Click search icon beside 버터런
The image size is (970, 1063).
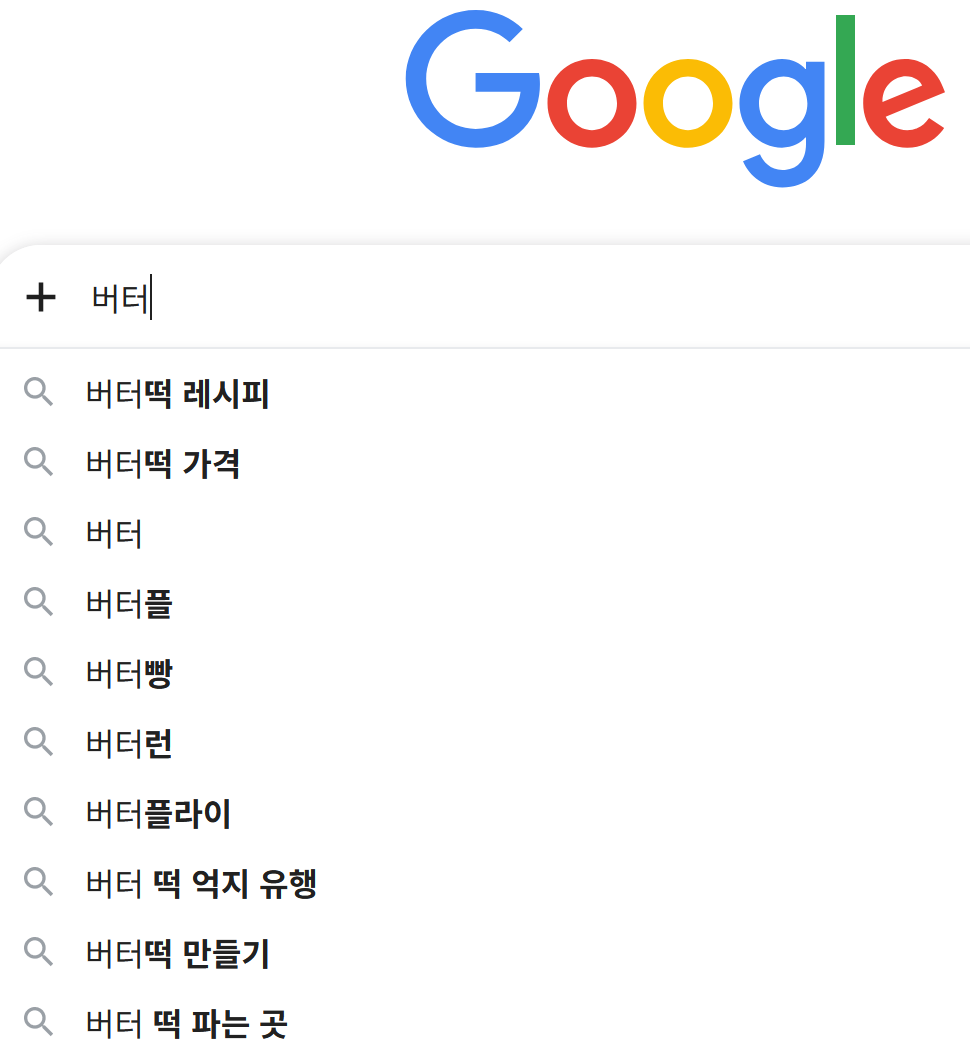click(x=38, y=742)
